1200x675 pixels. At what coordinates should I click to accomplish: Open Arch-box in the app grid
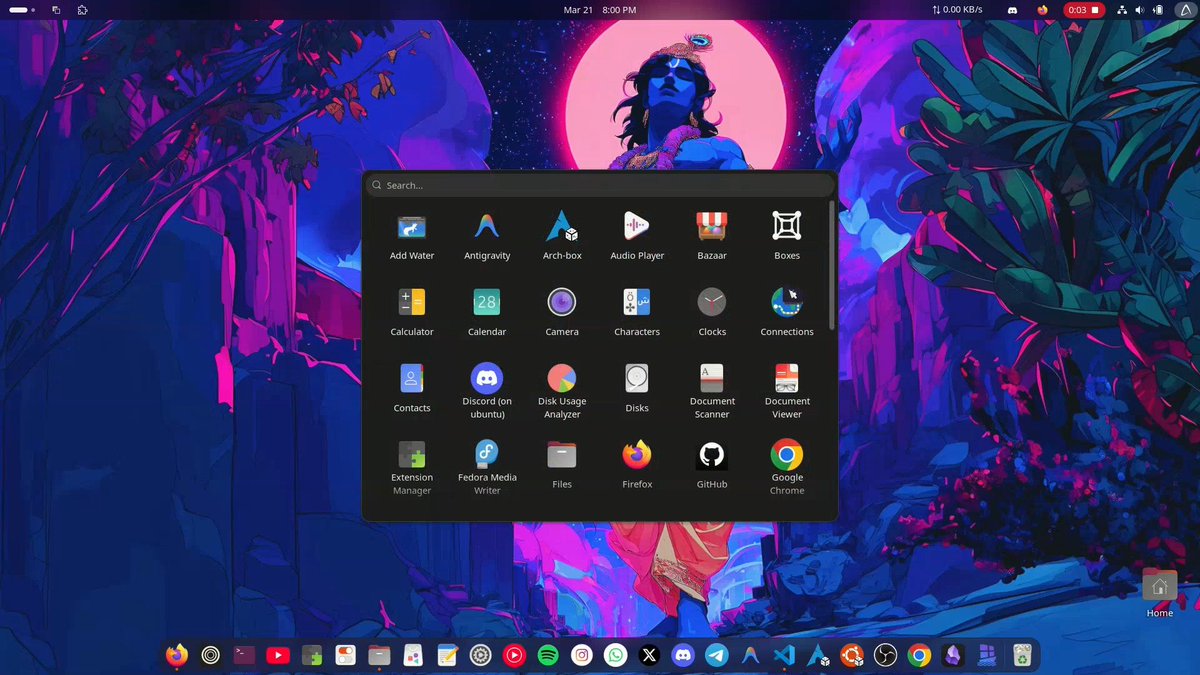pyautogui.click(x=562, y=236)
